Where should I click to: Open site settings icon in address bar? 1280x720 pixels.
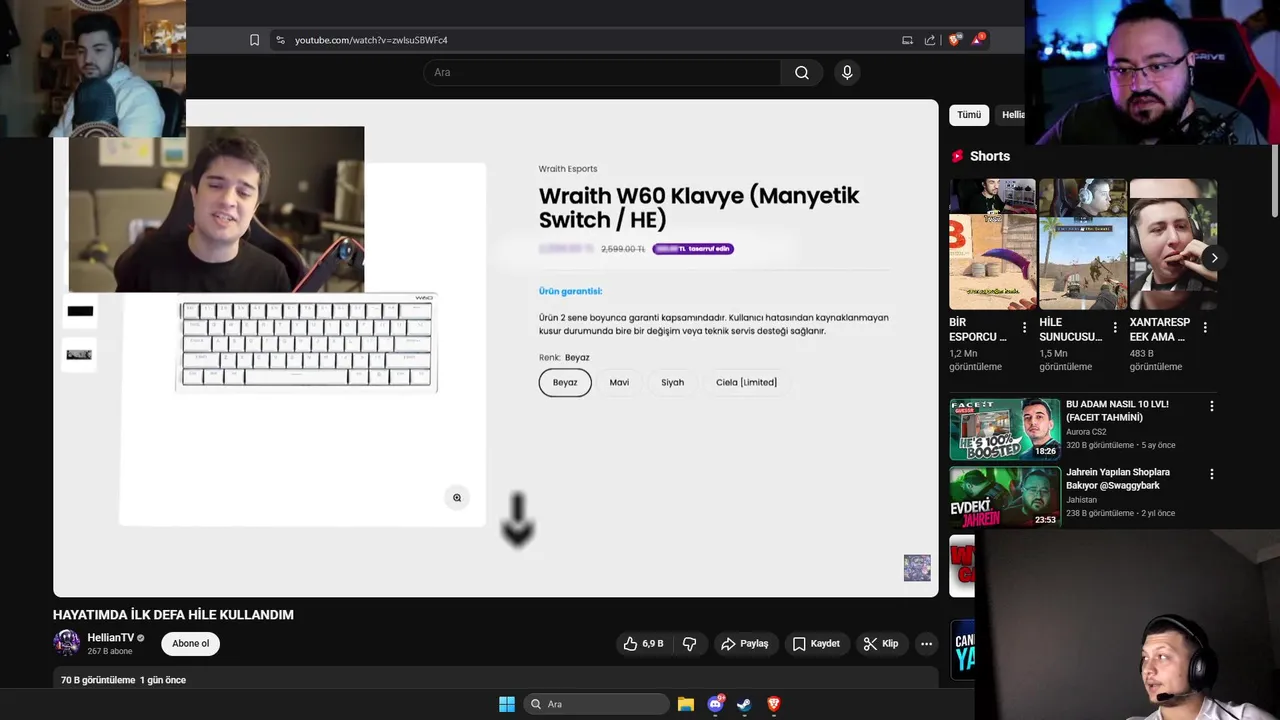[x=280, y=40]
